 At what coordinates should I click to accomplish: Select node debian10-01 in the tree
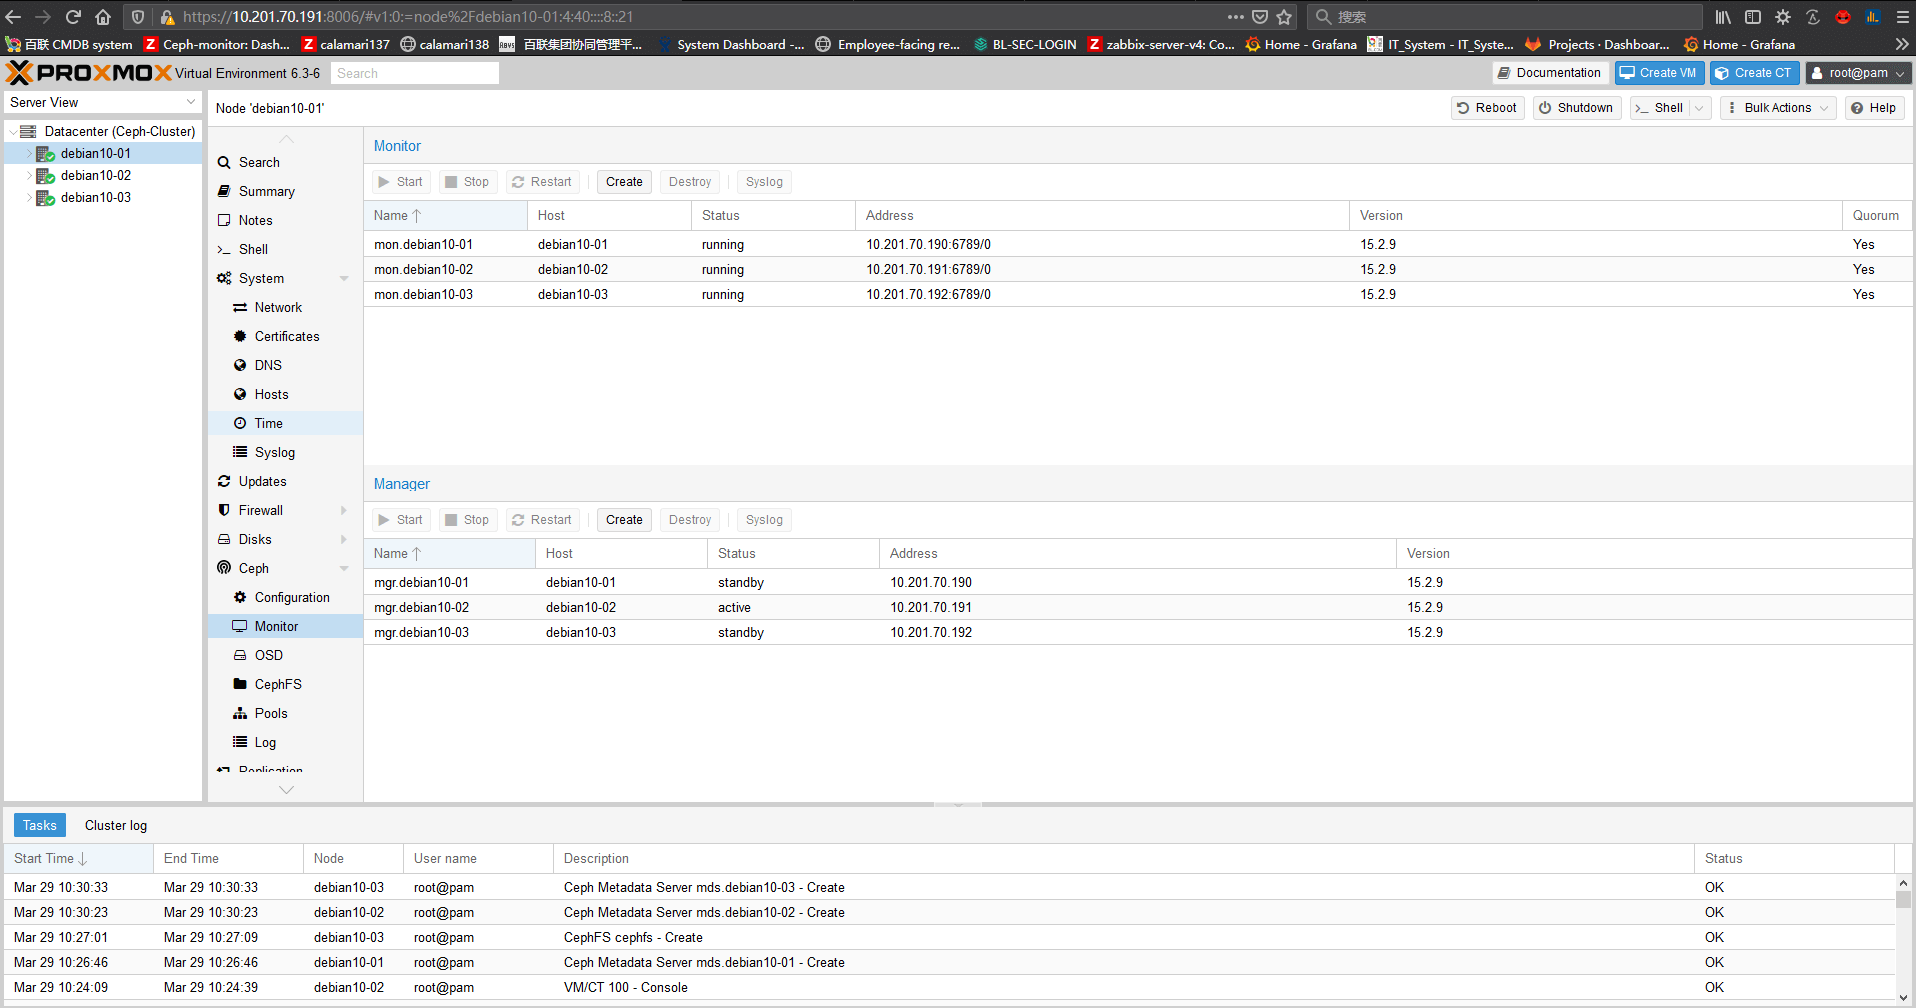coord(96,153)
